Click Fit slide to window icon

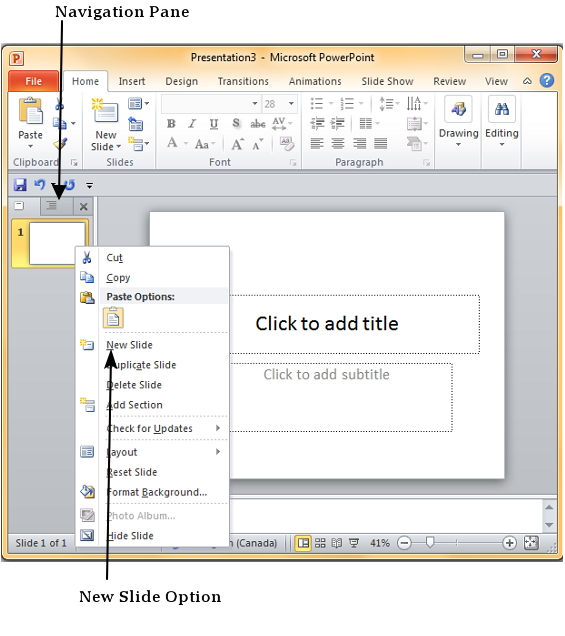(531, 543)
